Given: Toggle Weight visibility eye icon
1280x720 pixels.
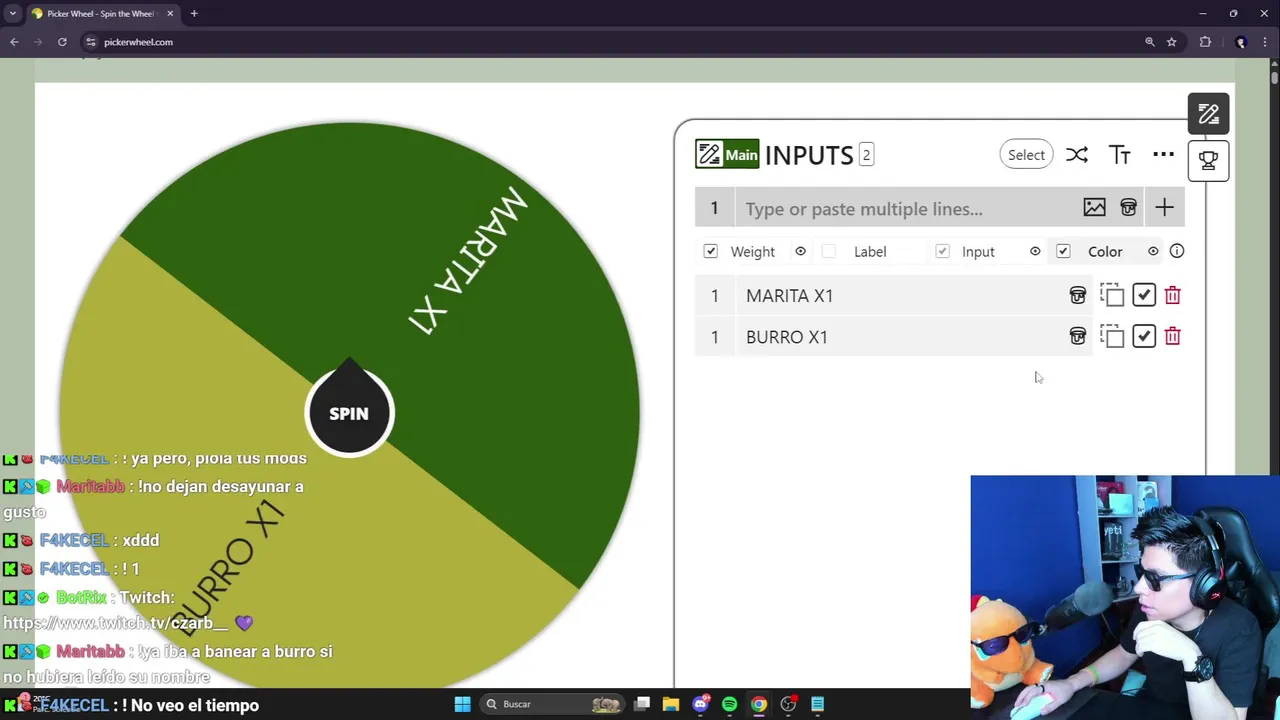Looking at the screenshot, I should pos(800,251).
